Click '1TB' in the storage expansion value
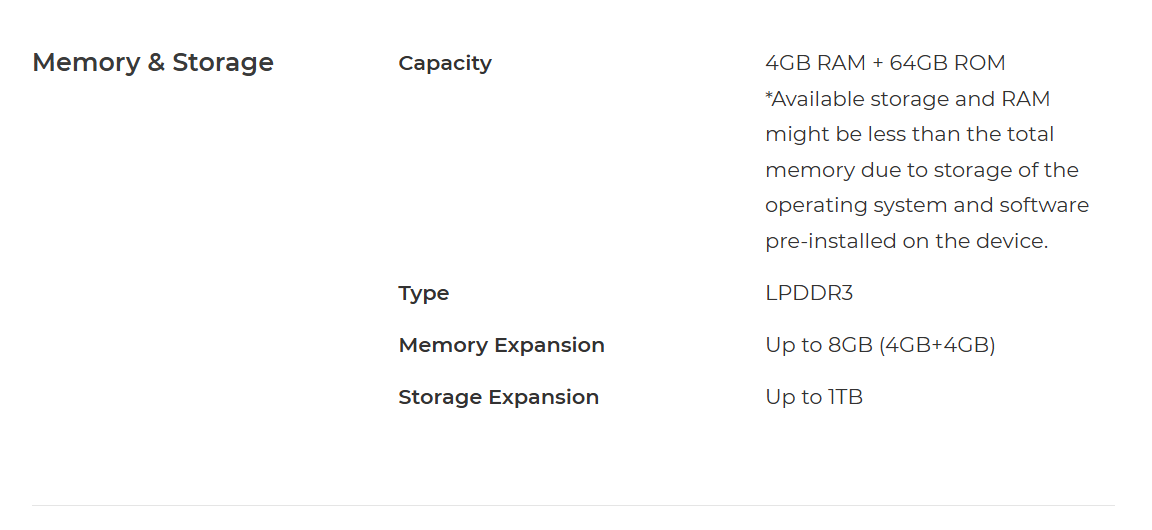 tap(845, 397)
